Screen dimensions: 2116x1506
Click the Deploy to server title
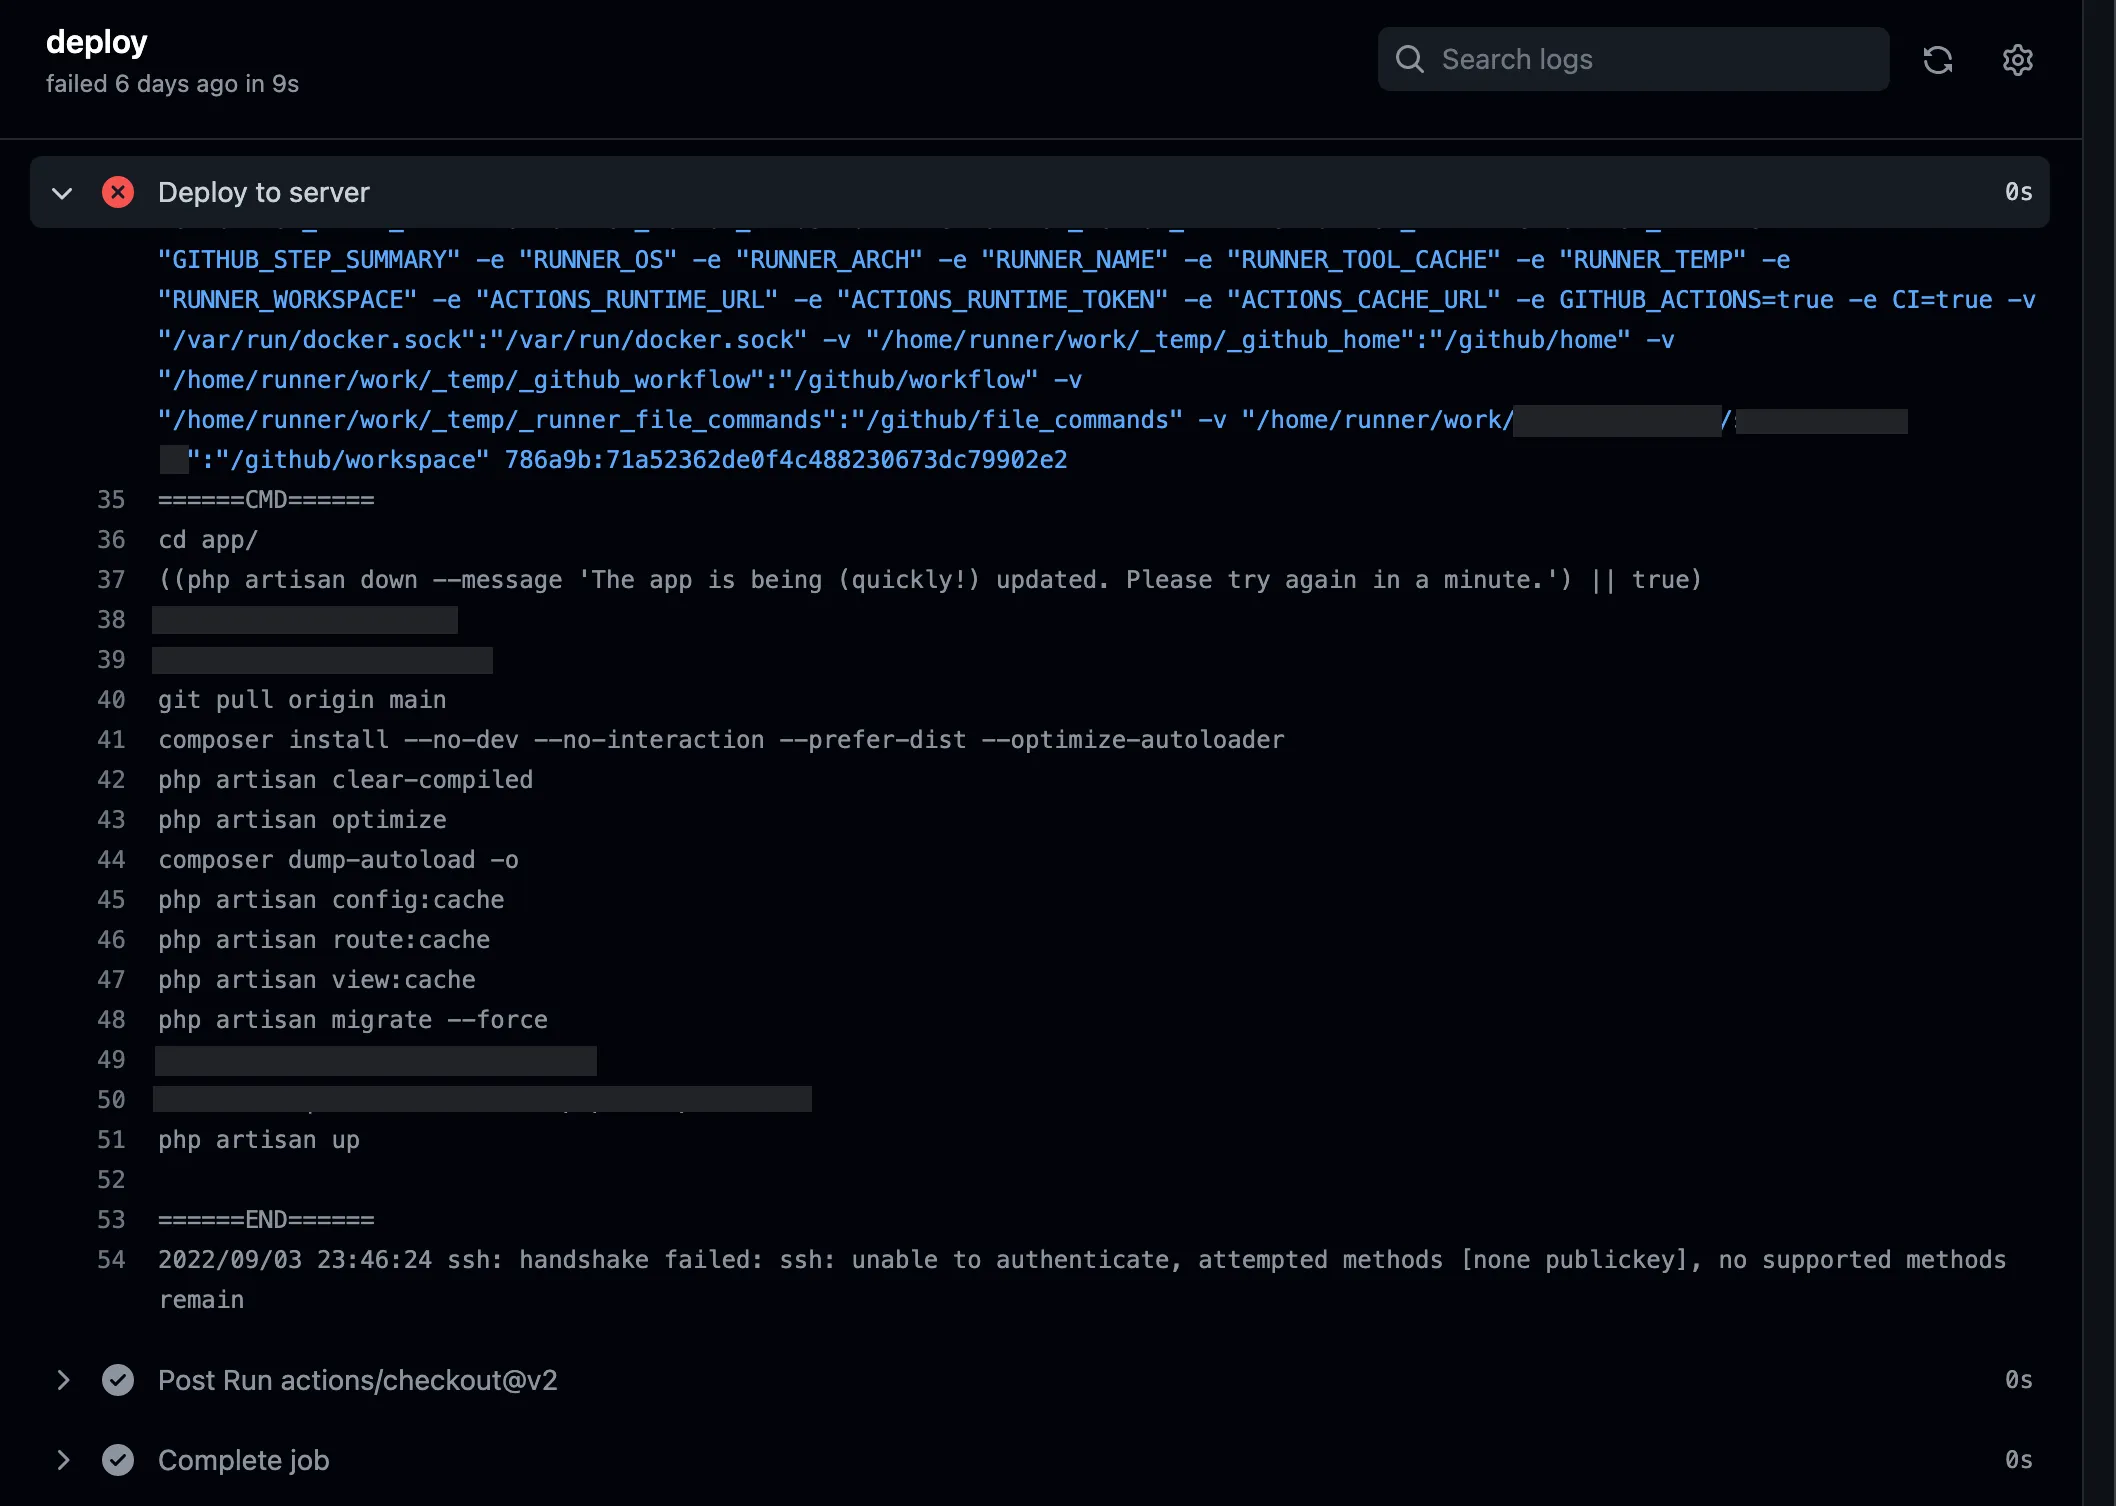(x=264, y=192)
